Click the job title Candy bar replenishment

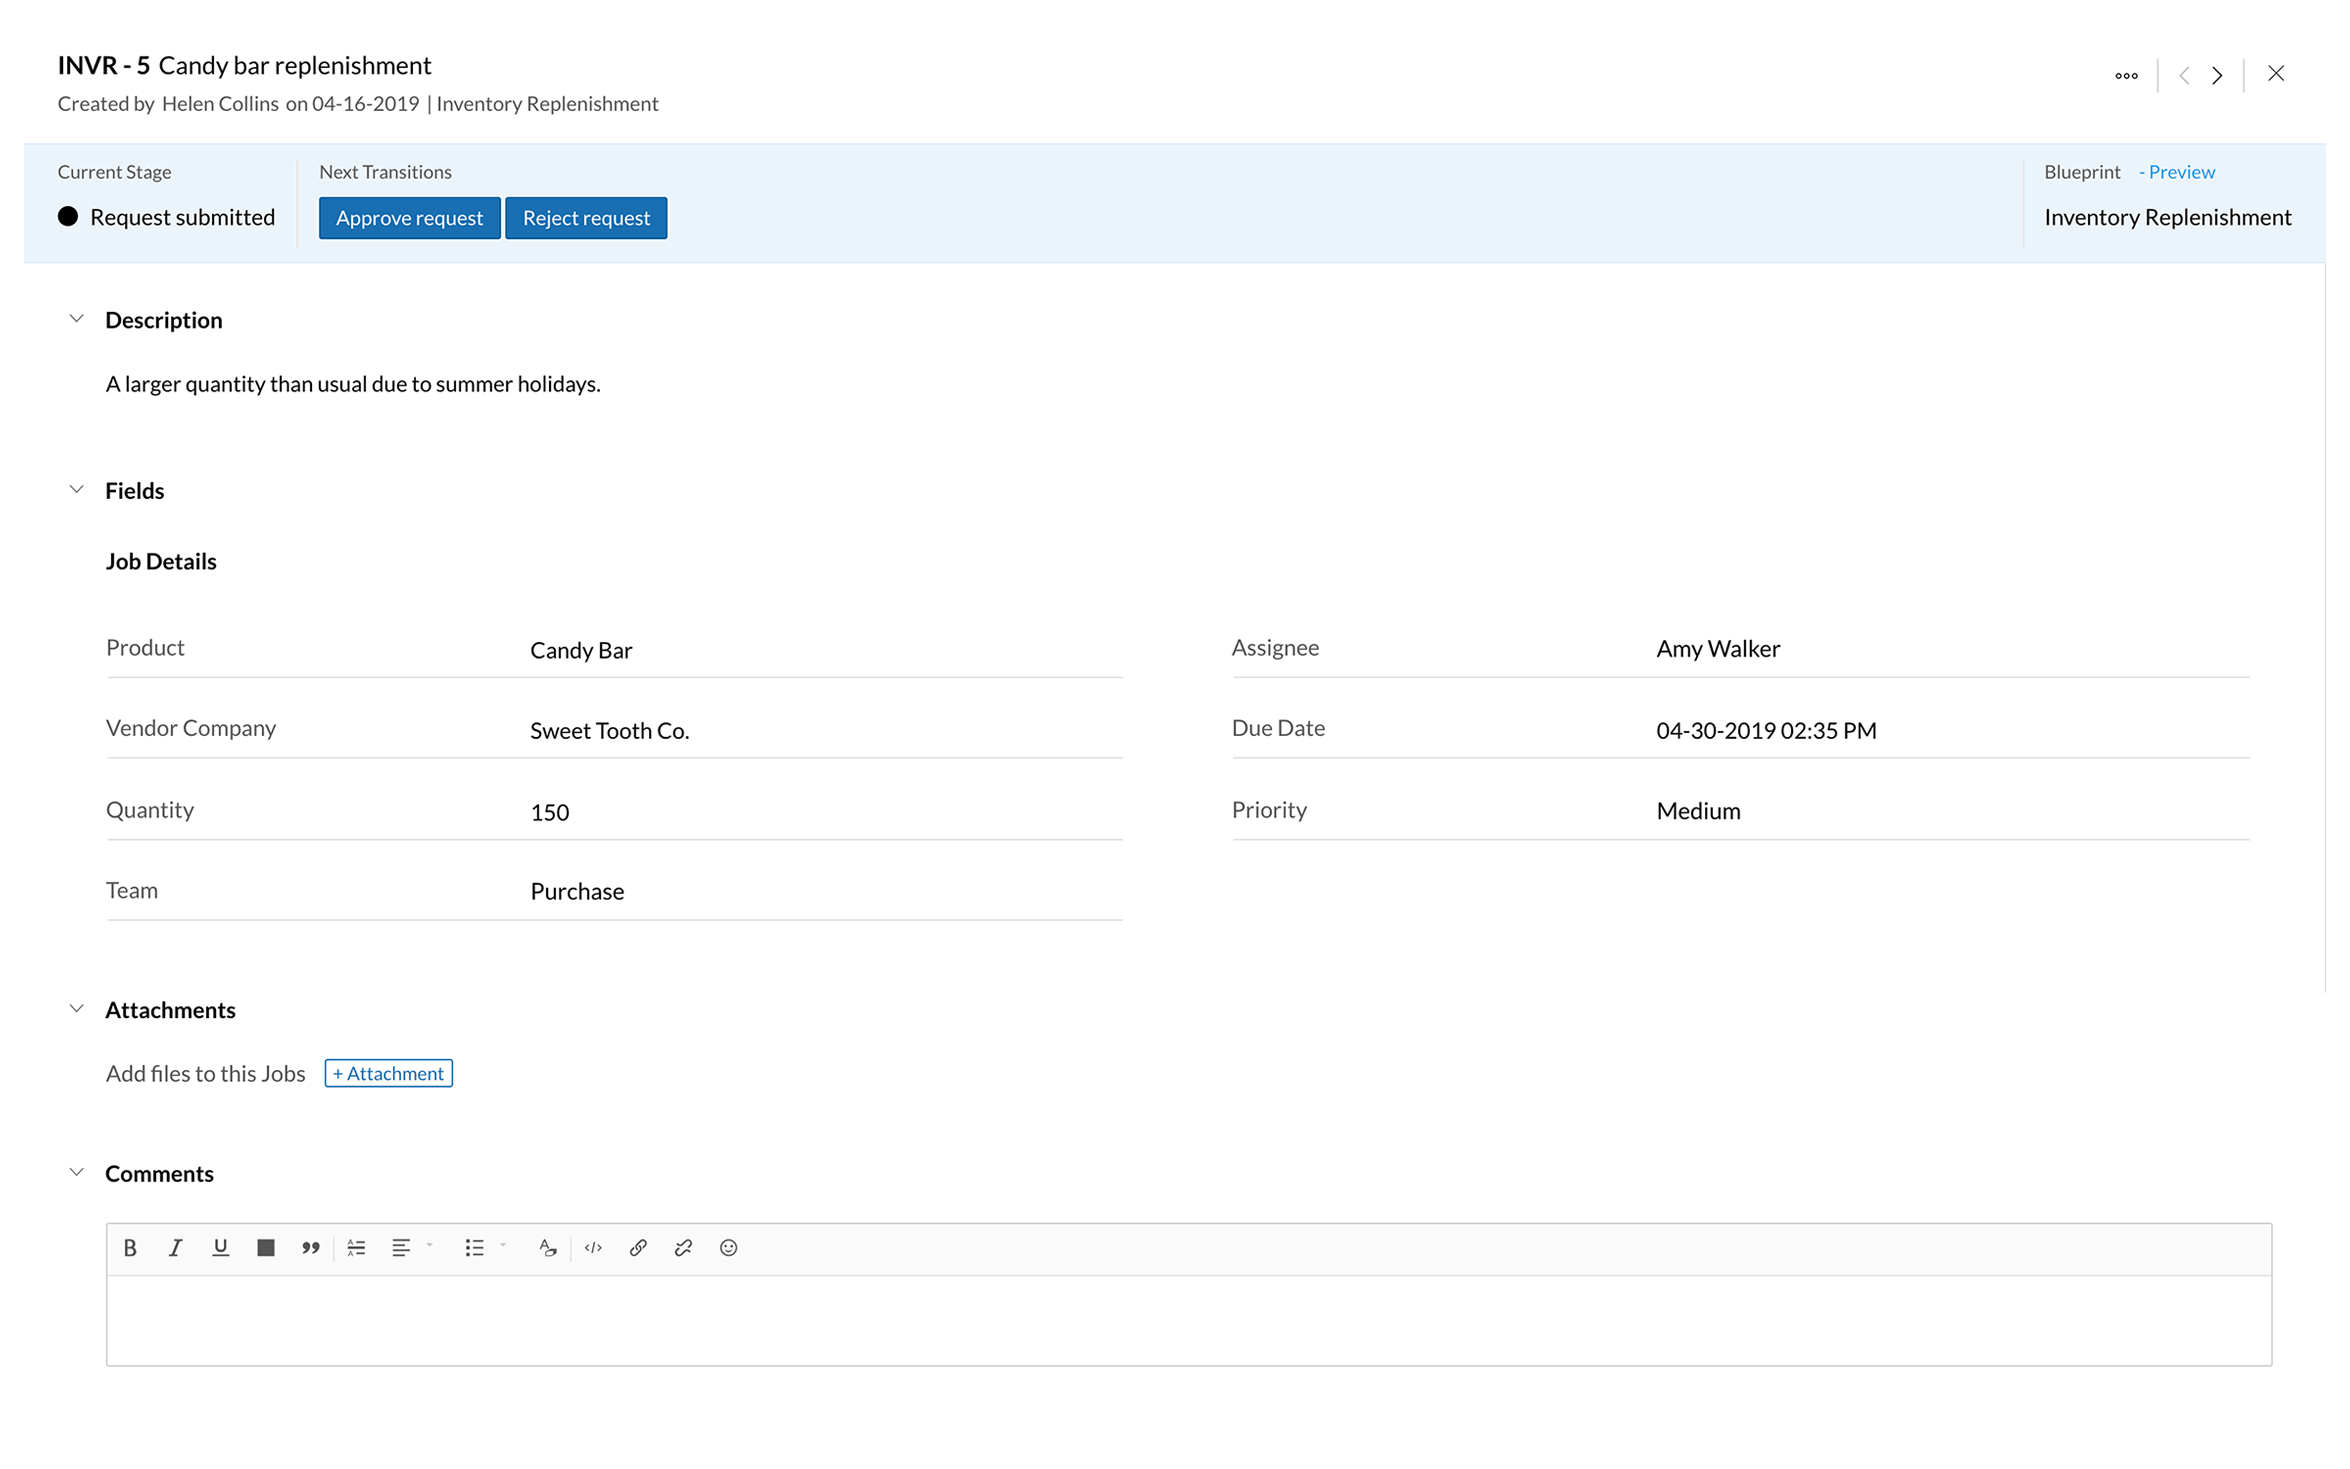click(x=295, y=66)
